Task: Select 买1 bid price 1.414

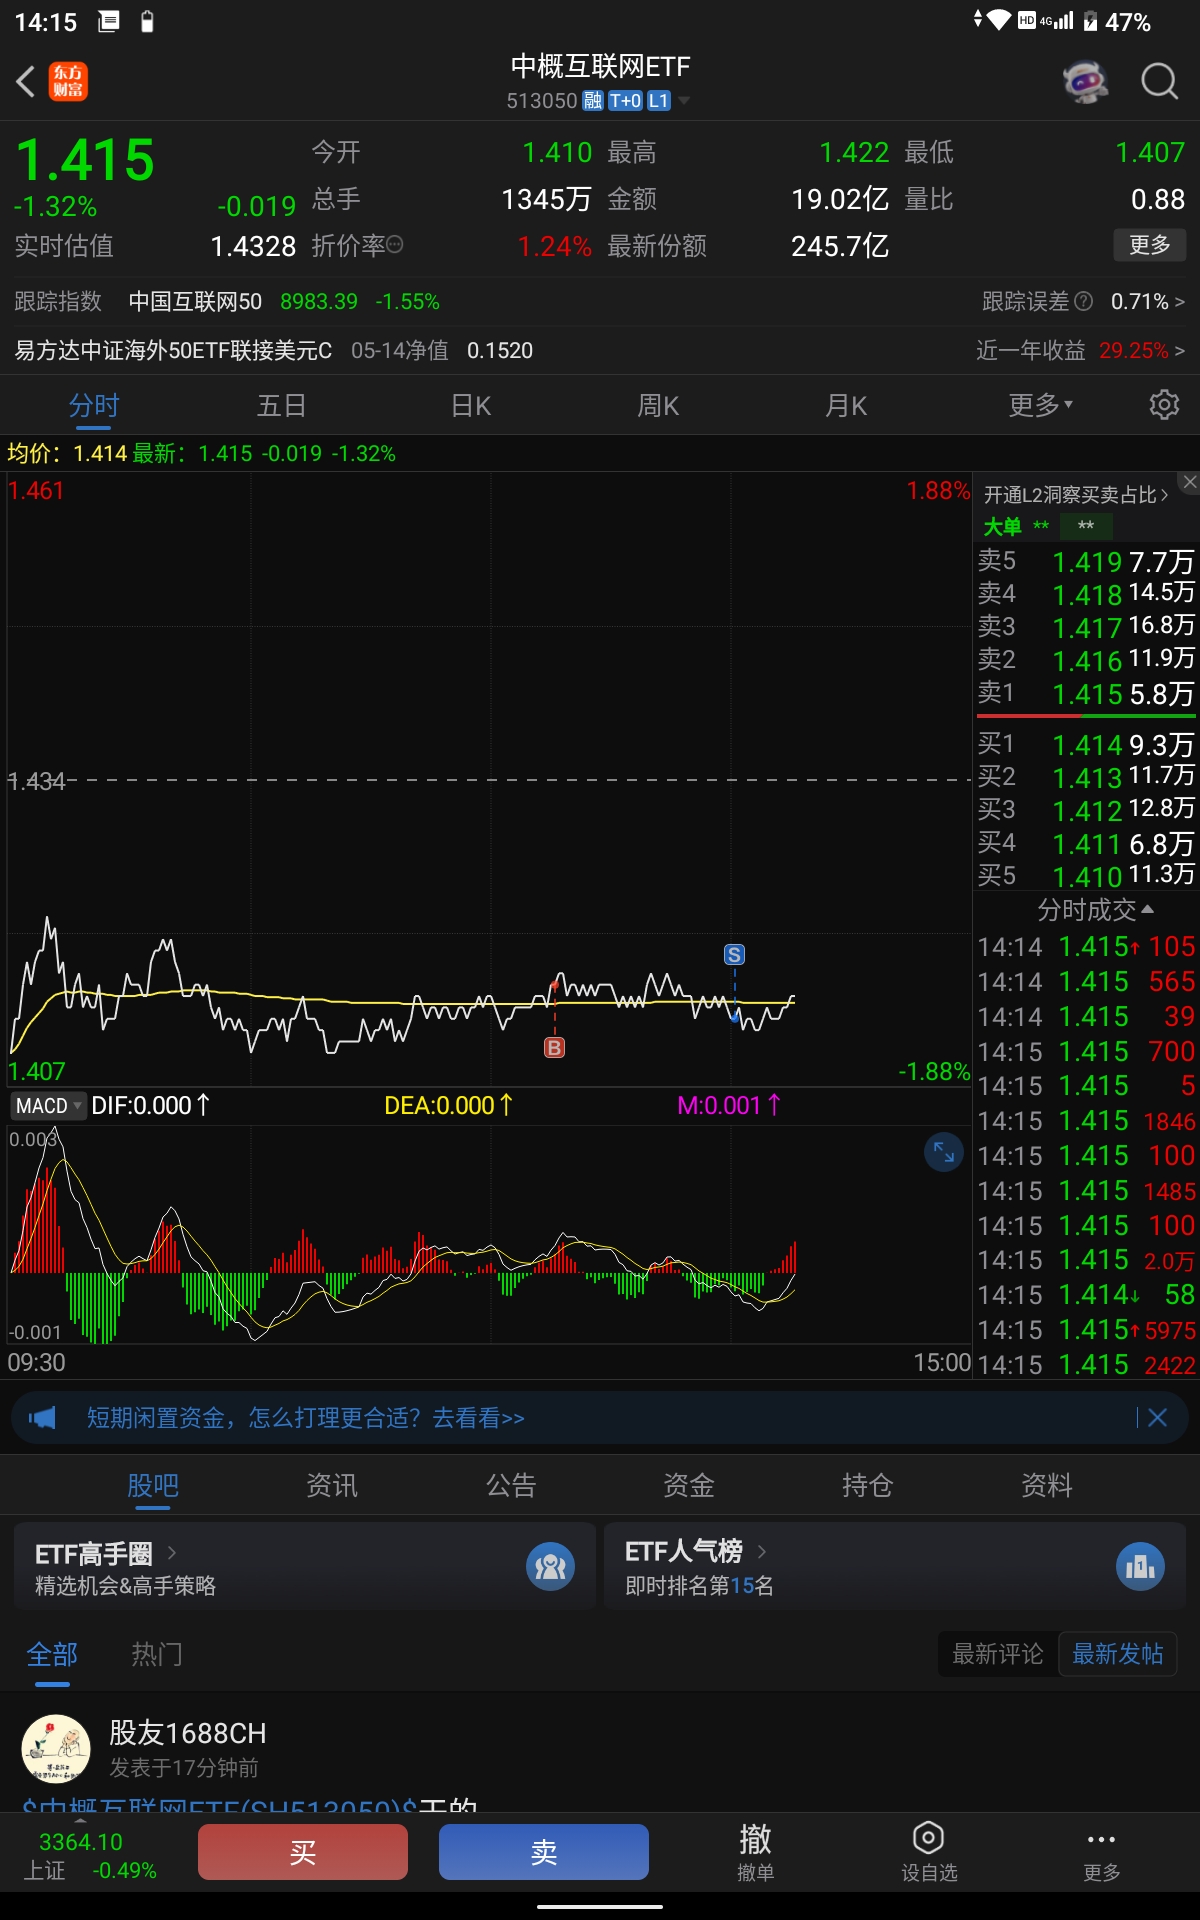Action: (x=1086, y=744)
